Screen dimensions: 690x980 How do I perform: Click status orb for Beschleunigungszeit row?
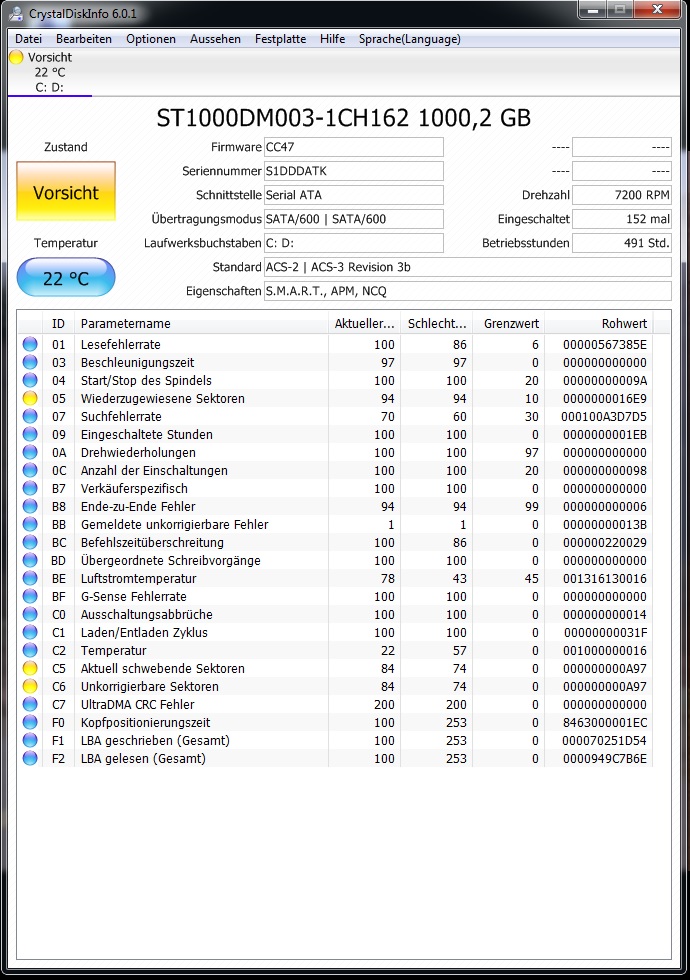pos(29,362)
